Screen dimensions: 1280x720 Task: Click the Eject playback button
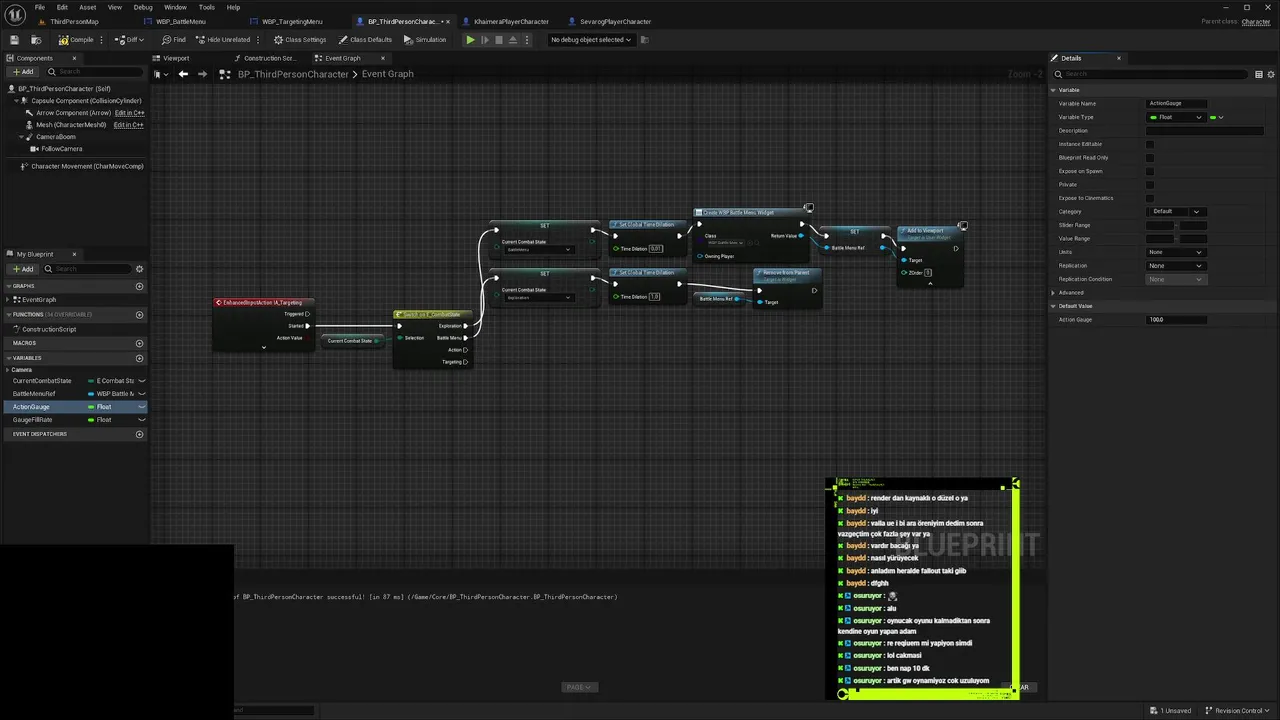tap(513, 40)
